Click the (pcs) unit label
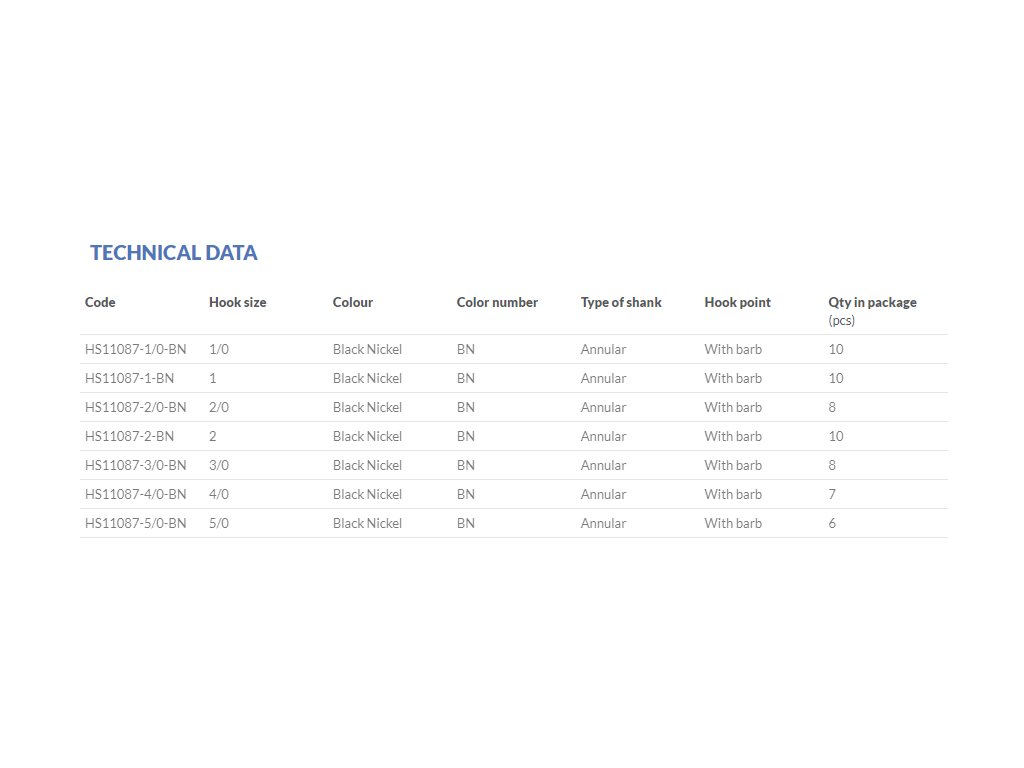 (841, 321)
